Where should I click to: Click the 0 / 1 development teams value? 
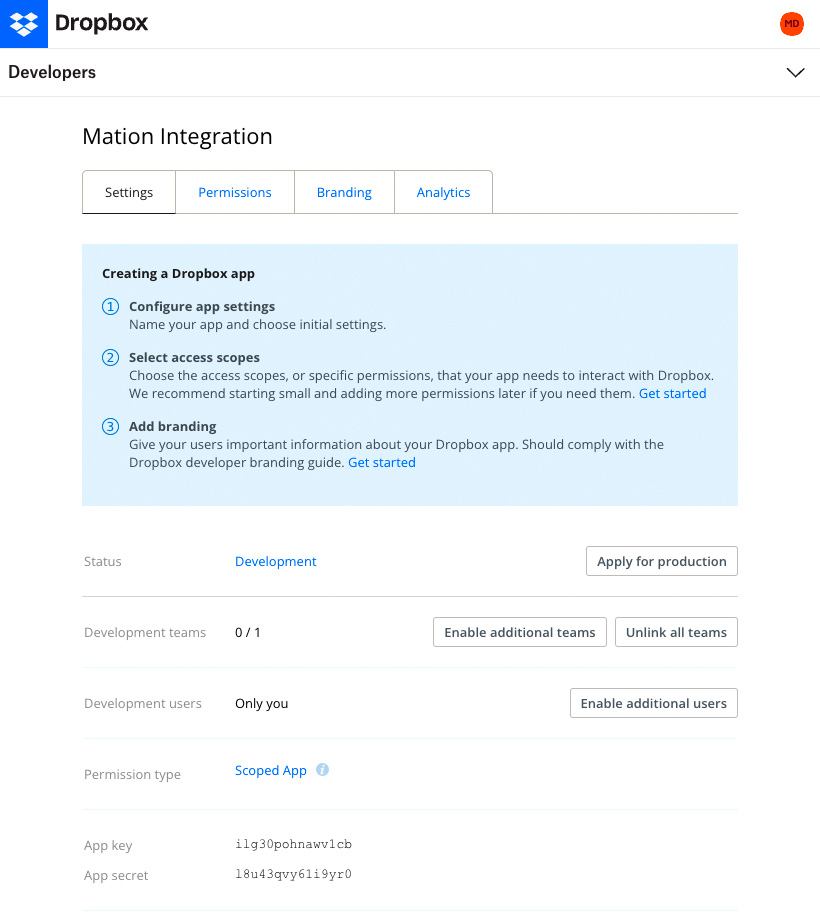[x=248, y=632]
